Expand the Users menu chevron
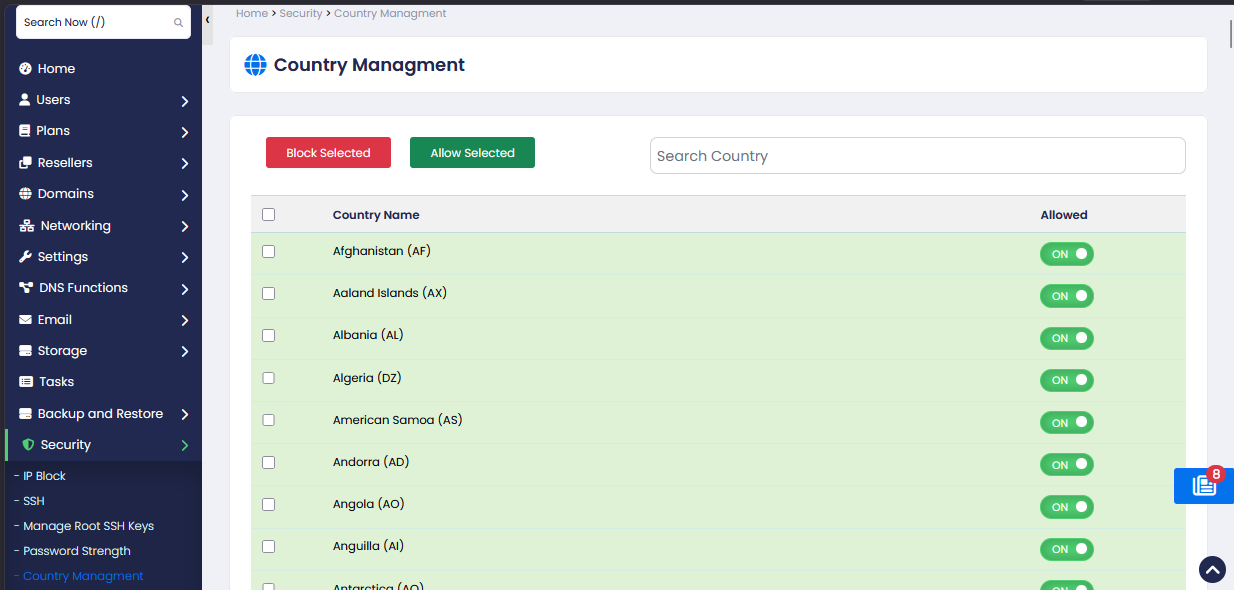 [185, 101]
